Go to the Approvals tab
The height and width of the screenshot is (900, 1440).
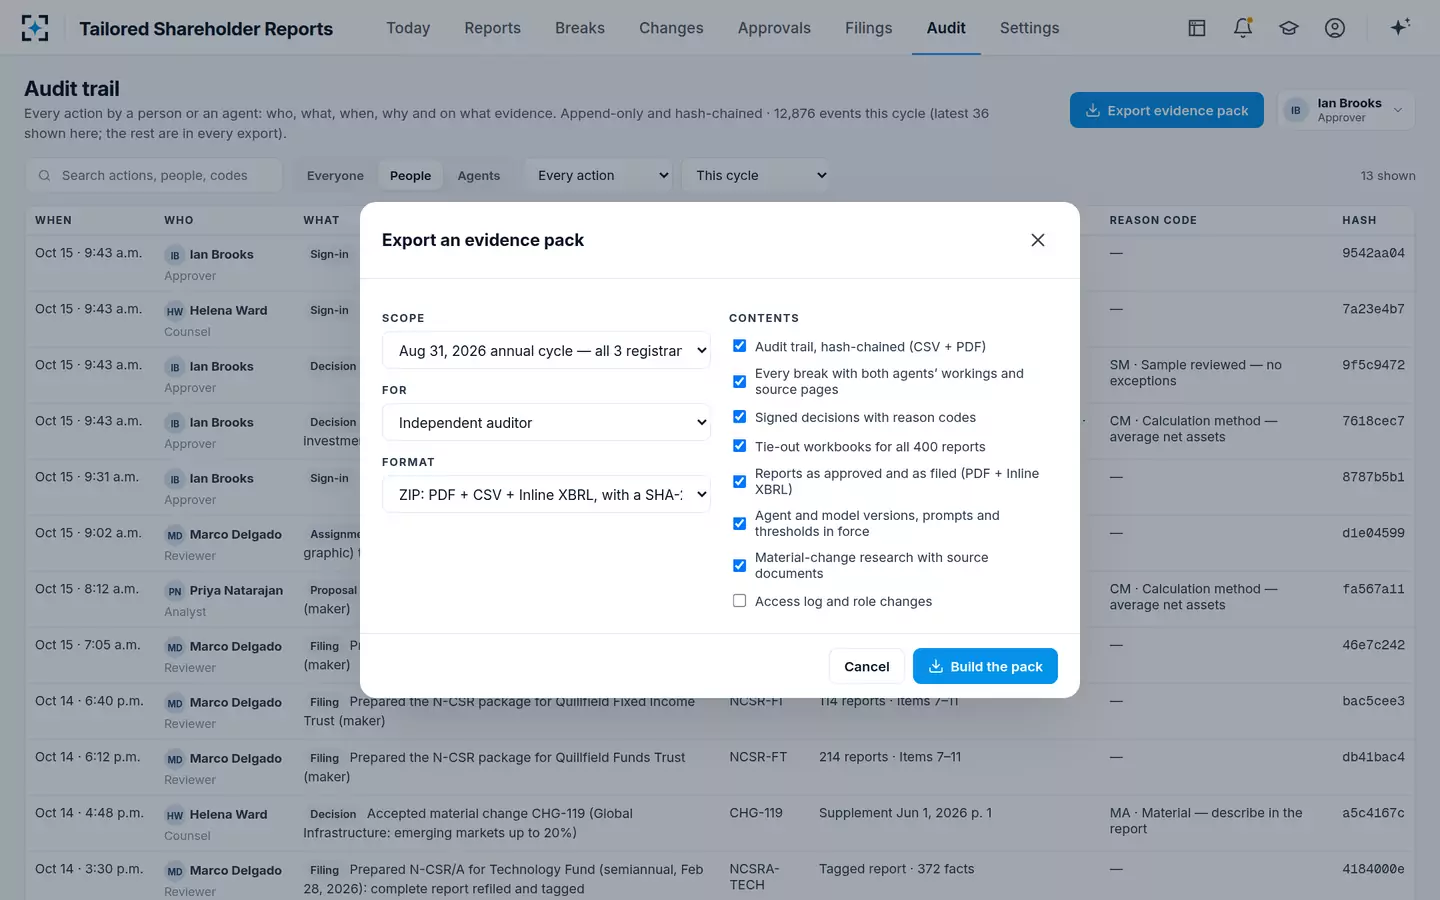(774, 28)
